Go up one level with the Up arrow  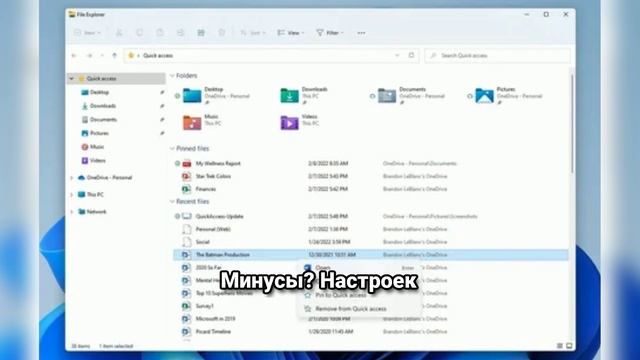pos(114,56)
